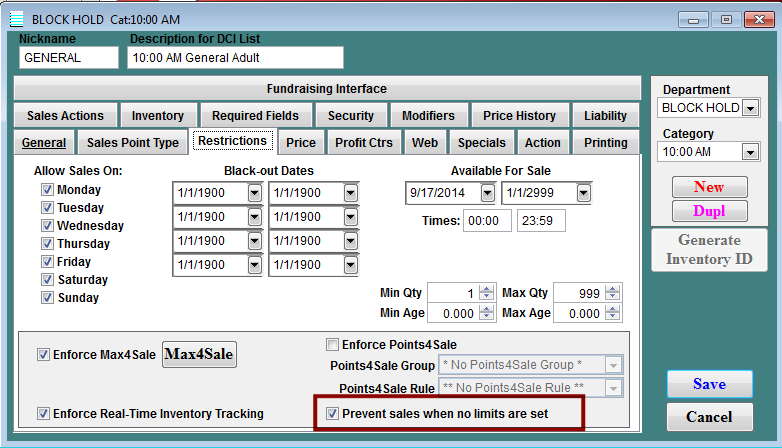Toggle Enforce Max4Sale checkbox
Image resolution: width=782 pixels, height=448 pixels.
[43, 355]
